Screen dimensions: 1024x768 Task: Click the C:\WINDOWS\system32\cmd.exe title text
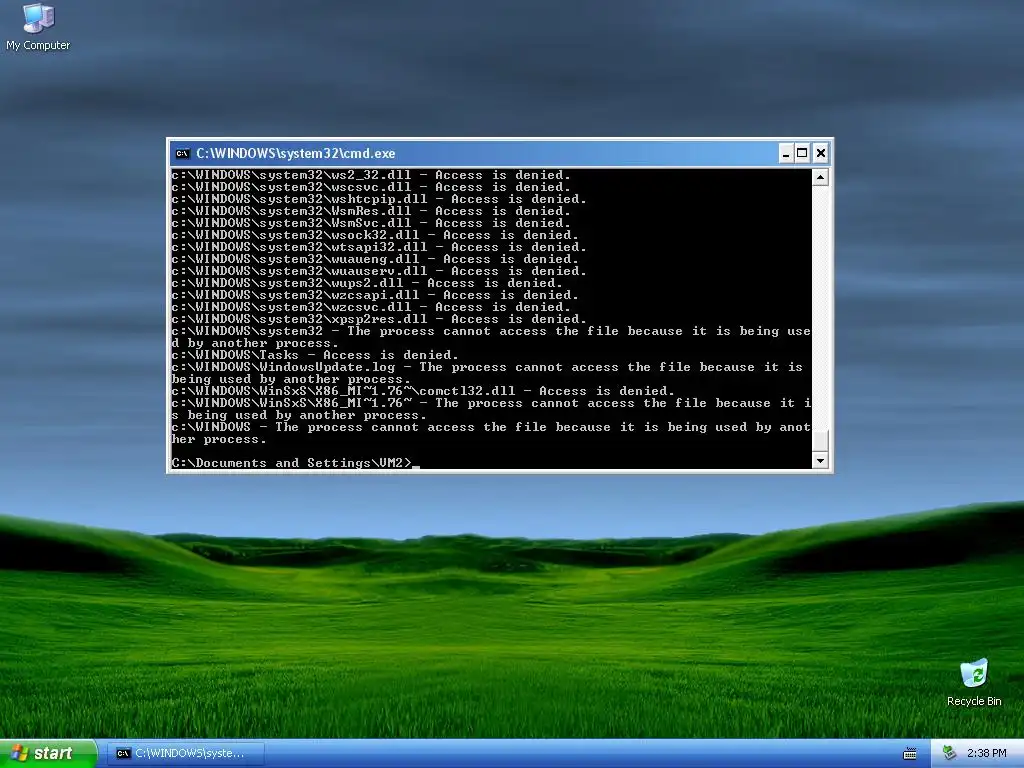pyautogui.click(x=296, y=153)
